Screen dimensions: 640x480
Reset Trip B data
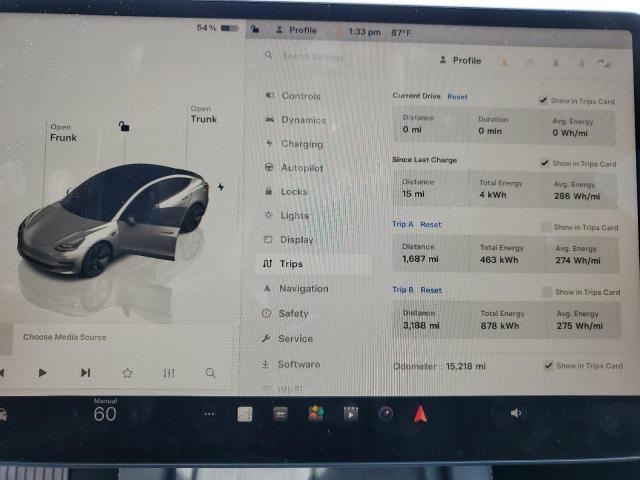coord(431,290)
